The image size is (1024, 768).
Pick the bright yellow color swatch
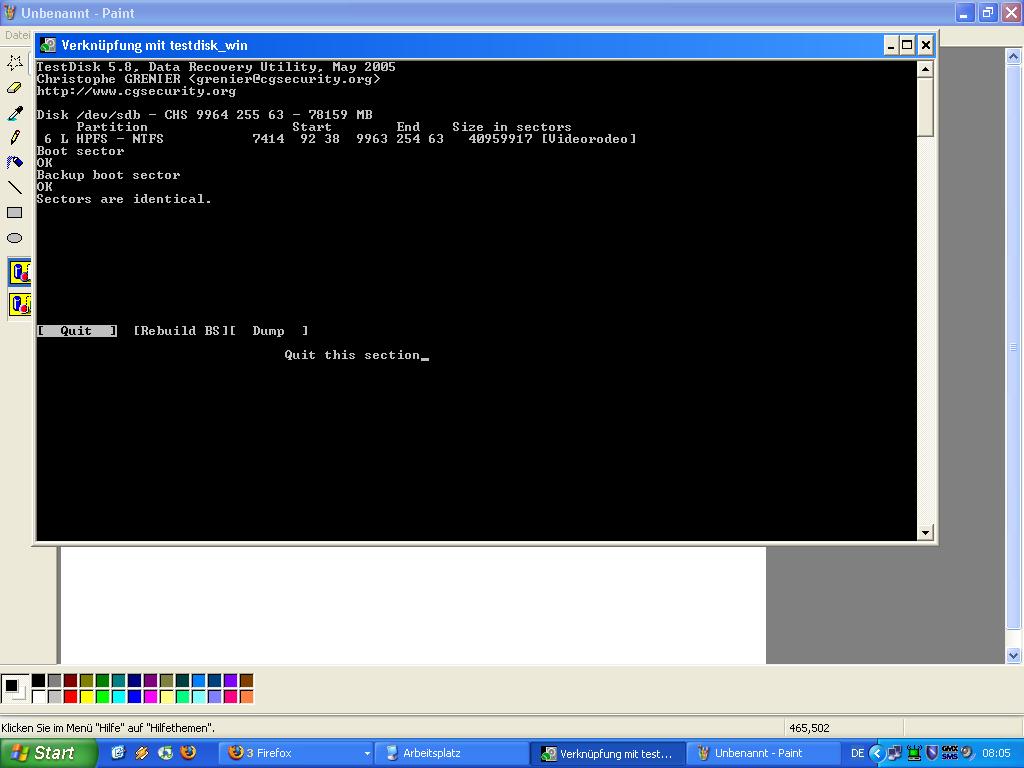(x=86, y=697)
